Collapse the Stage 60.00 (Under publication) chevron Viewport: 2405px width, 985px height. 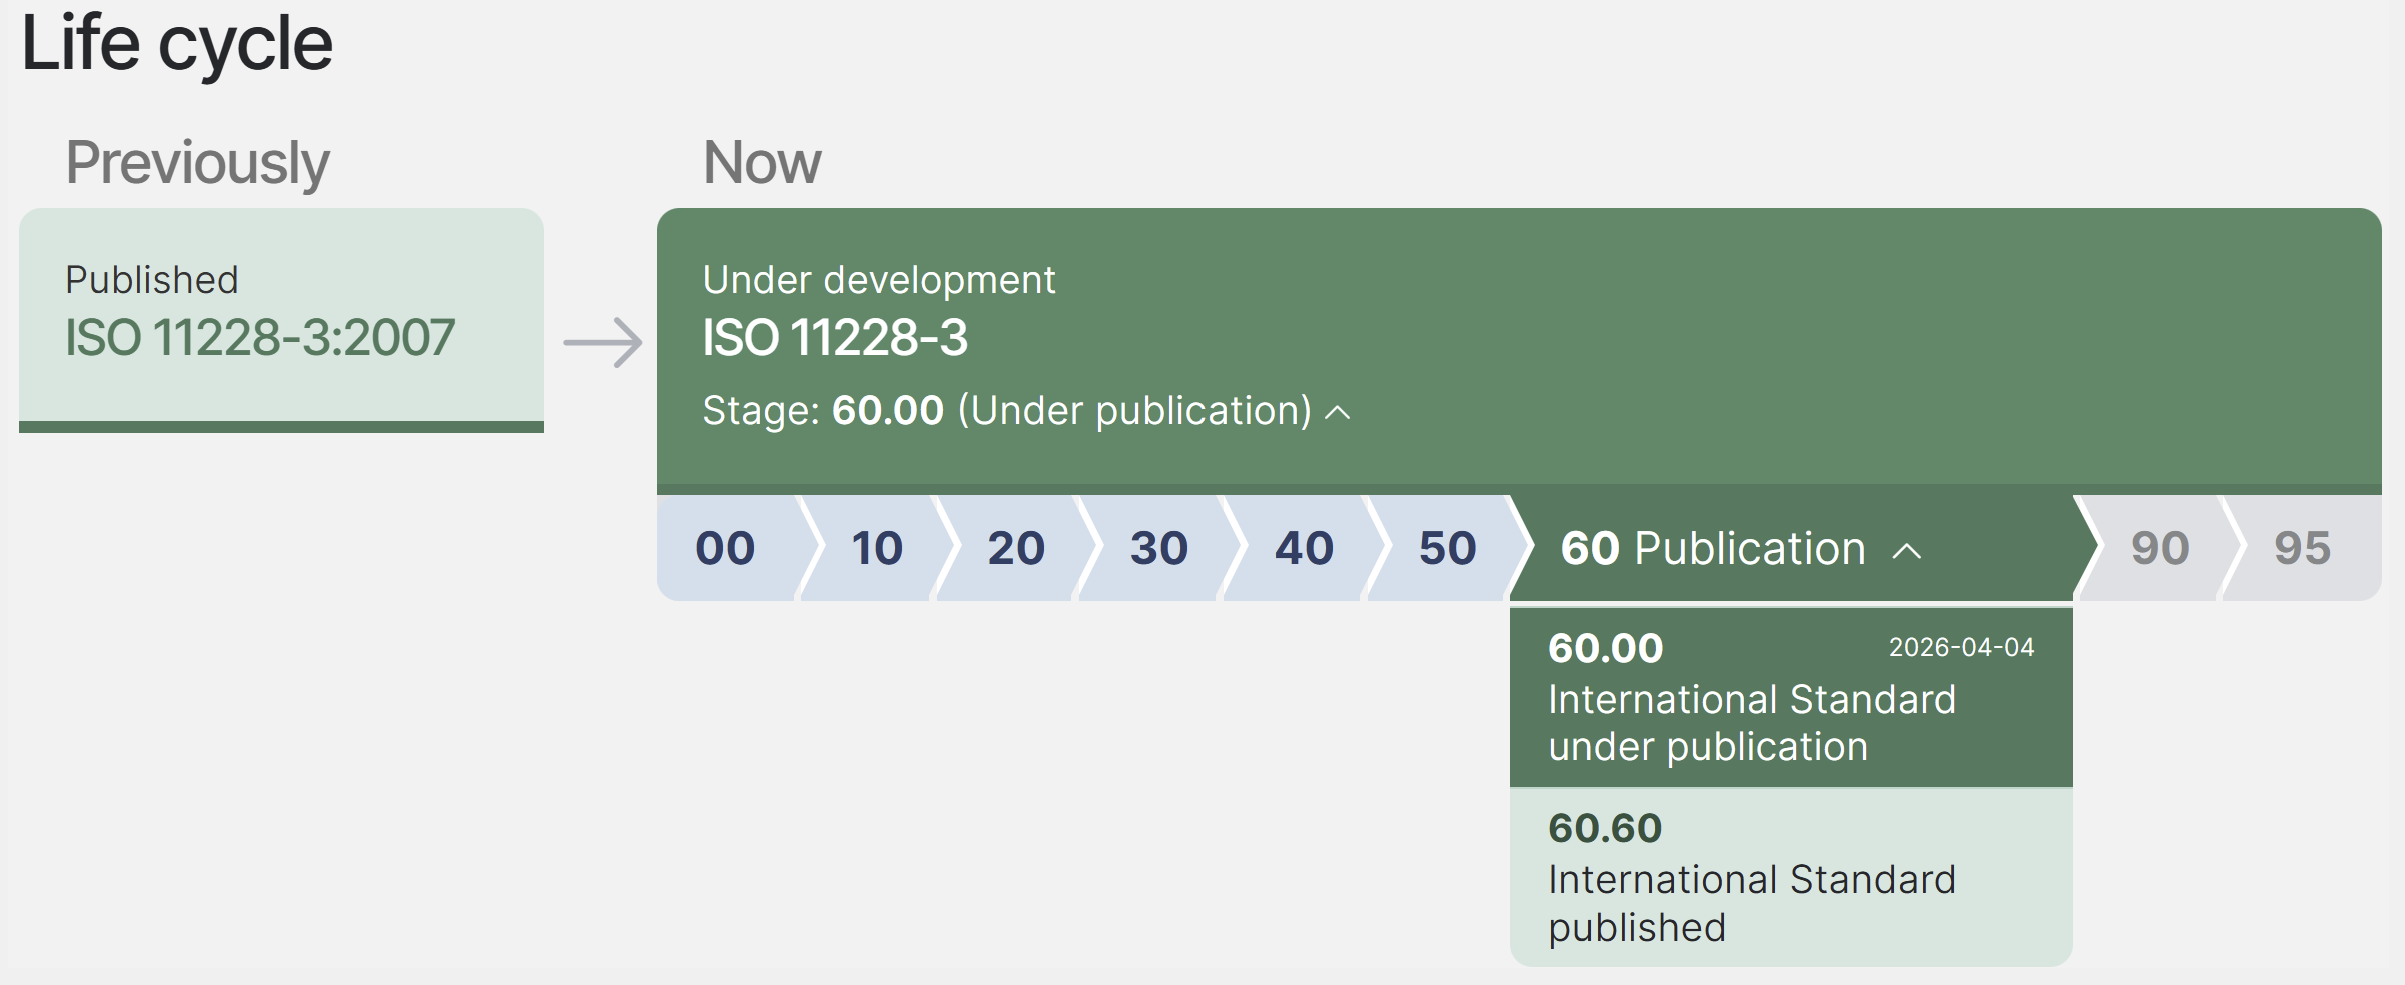pos(1337,412)
